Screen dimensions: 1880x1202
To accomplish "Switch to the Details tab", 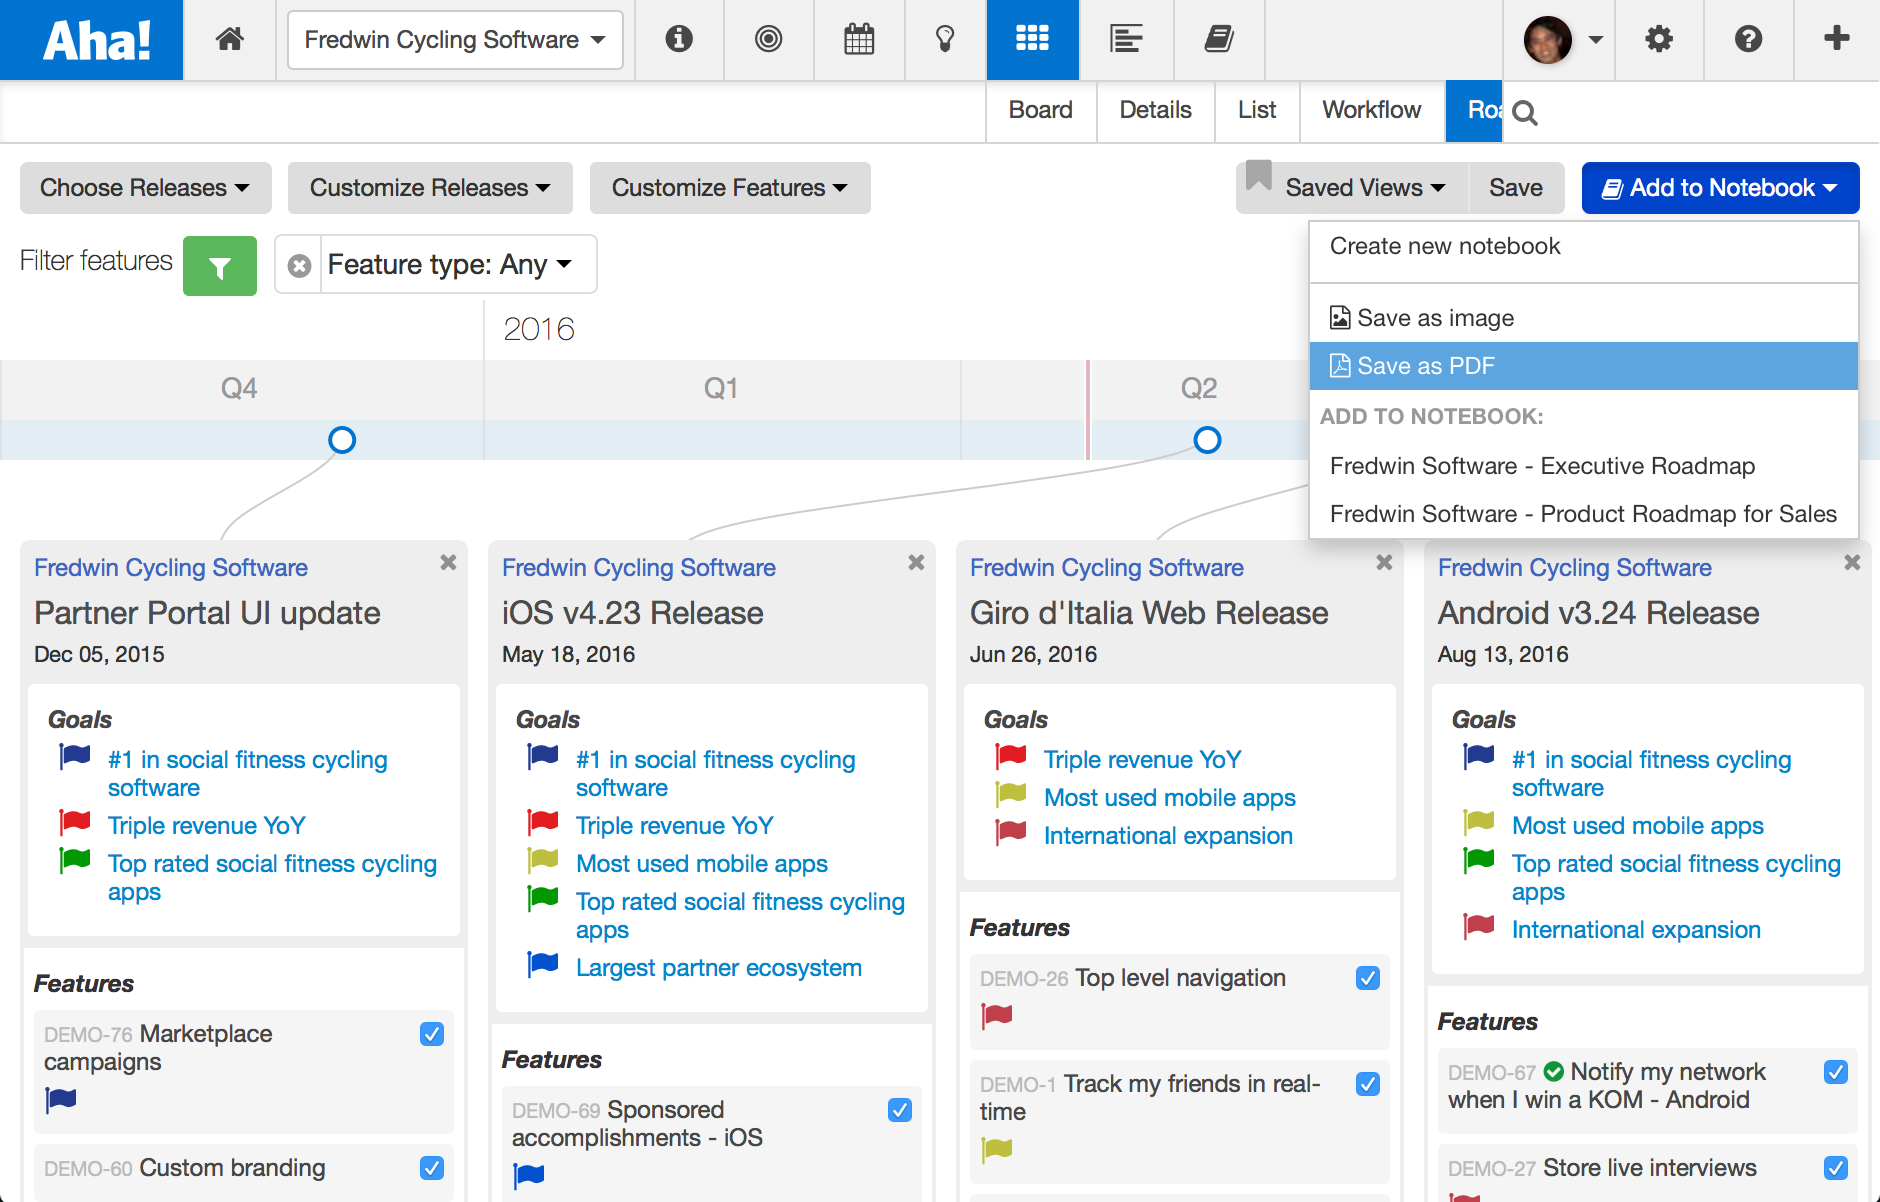I will click(1155, 110).
